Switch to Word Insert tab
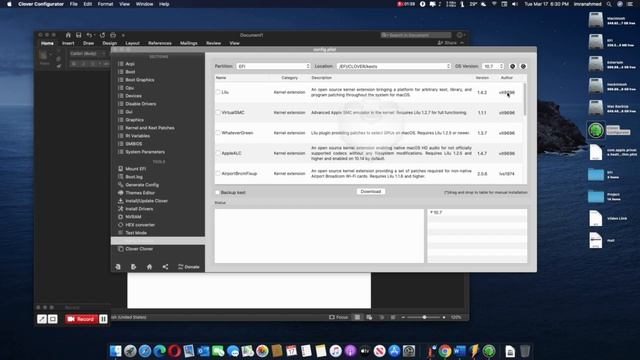640x360 pixels. tap(68, 43)
